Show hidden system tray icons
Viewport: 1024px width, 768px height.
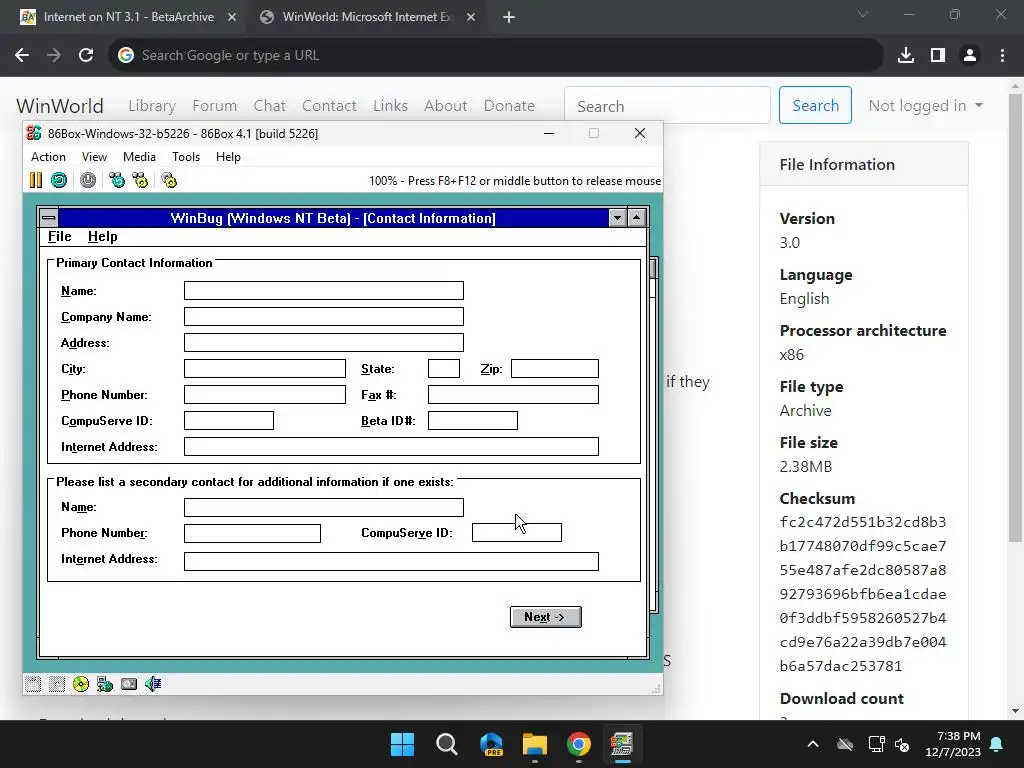click(x=813, y=744)
